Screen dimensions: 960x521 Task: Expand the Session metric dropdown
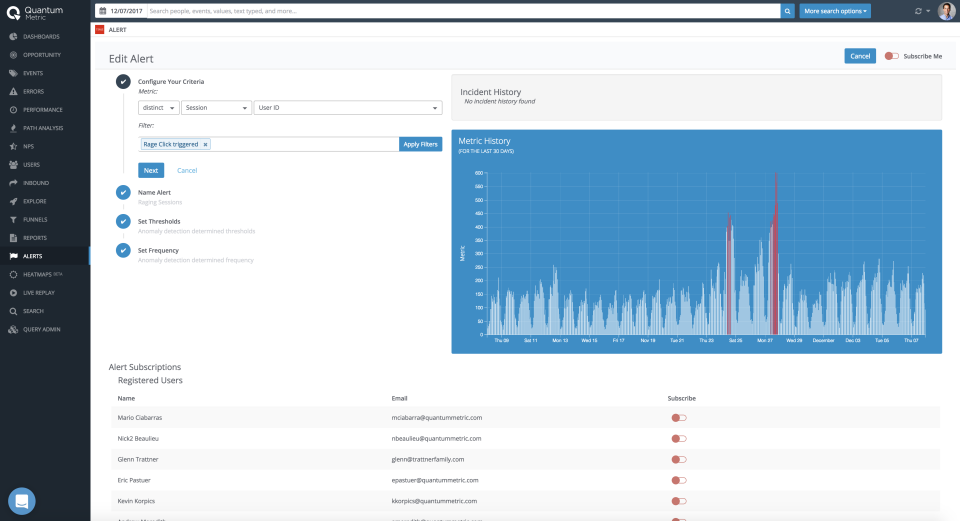coord(217,108)
